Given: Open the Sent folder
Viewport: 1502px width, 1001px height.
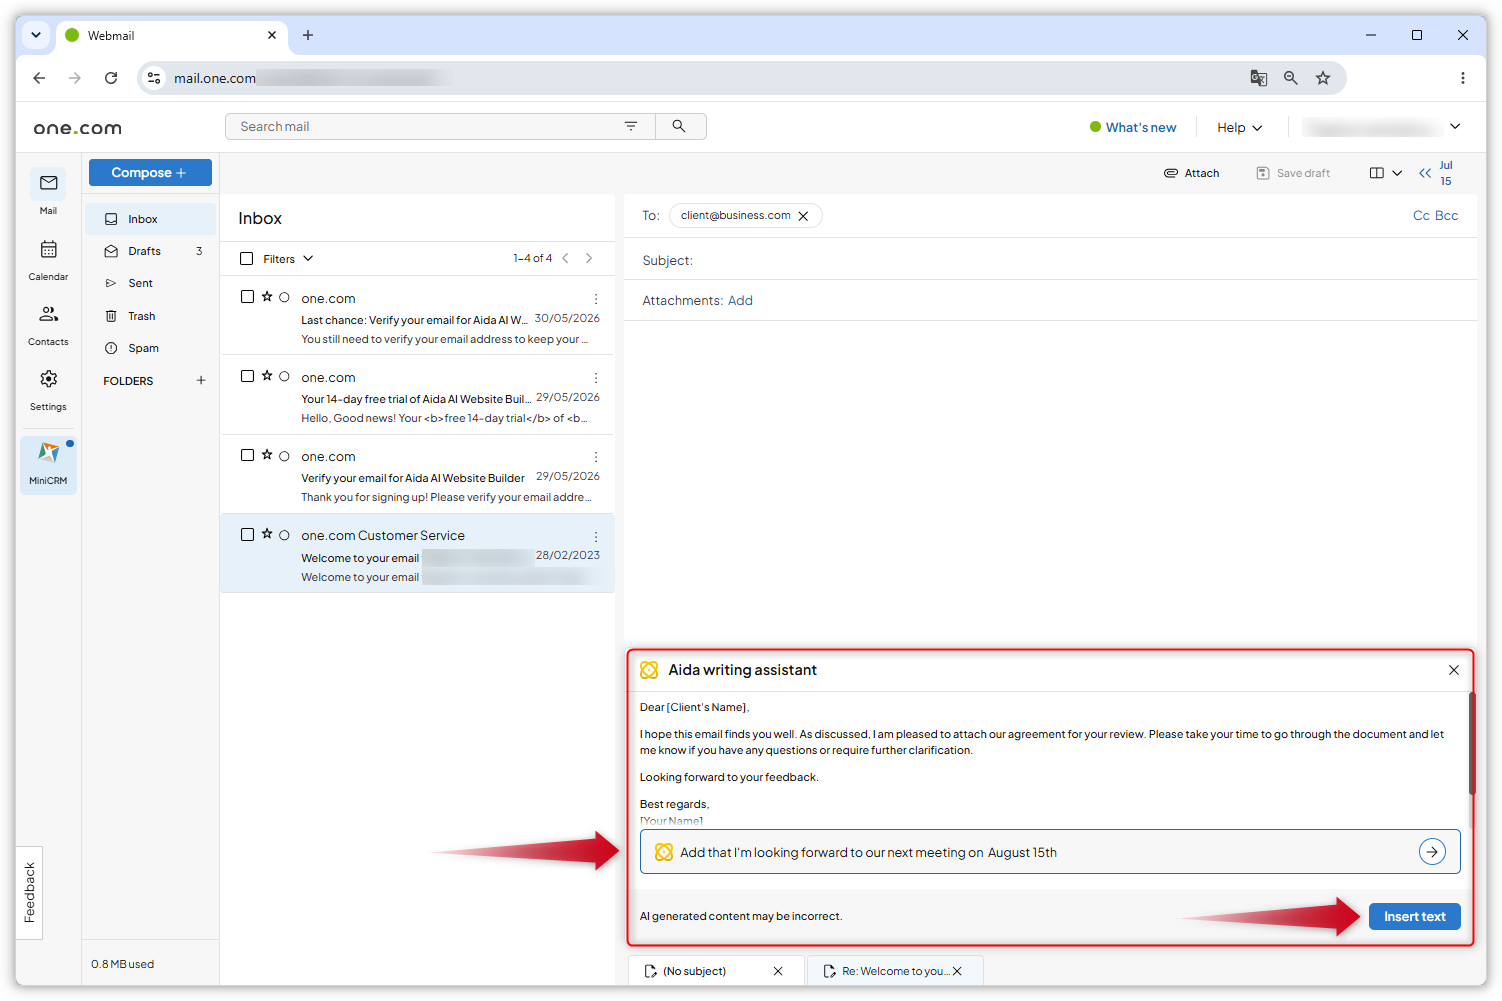Looking at the screenshot, I should click(x=150, y=283).
